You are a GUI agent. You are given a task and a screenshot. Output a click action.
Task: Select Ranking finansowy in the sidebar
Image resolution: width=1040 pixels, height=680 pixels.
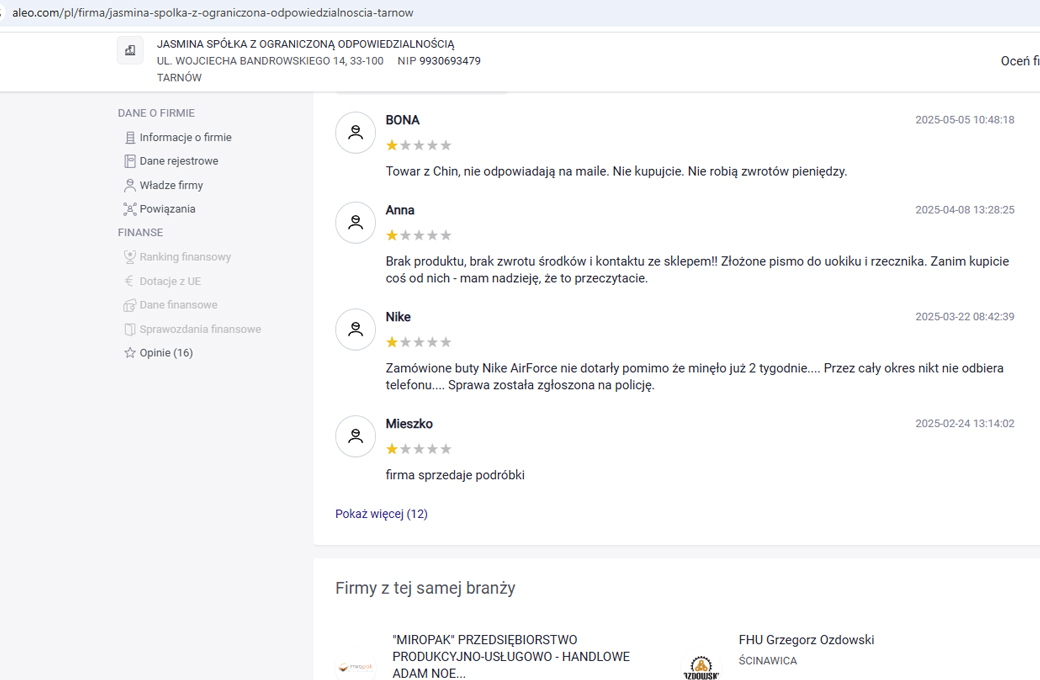[x=185, y=257]
